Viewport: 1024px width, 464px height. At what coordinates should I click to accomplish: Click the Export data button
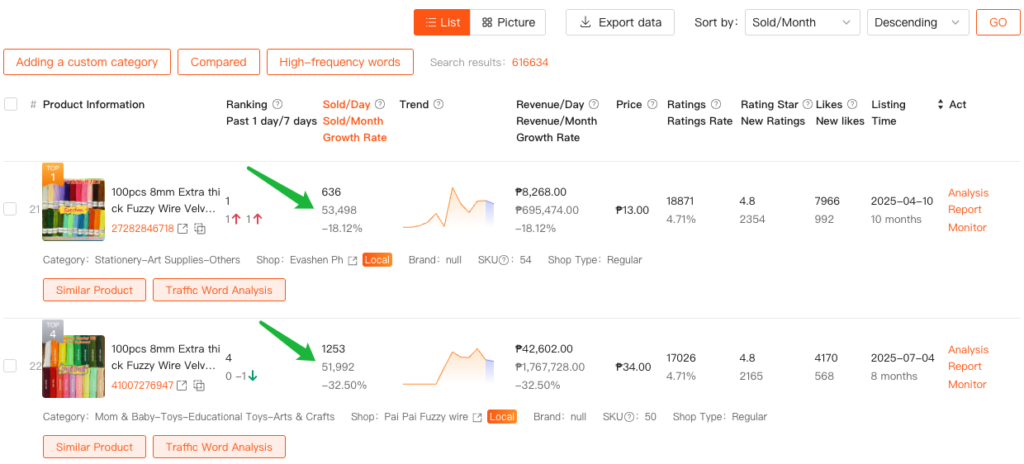(620, 22)
